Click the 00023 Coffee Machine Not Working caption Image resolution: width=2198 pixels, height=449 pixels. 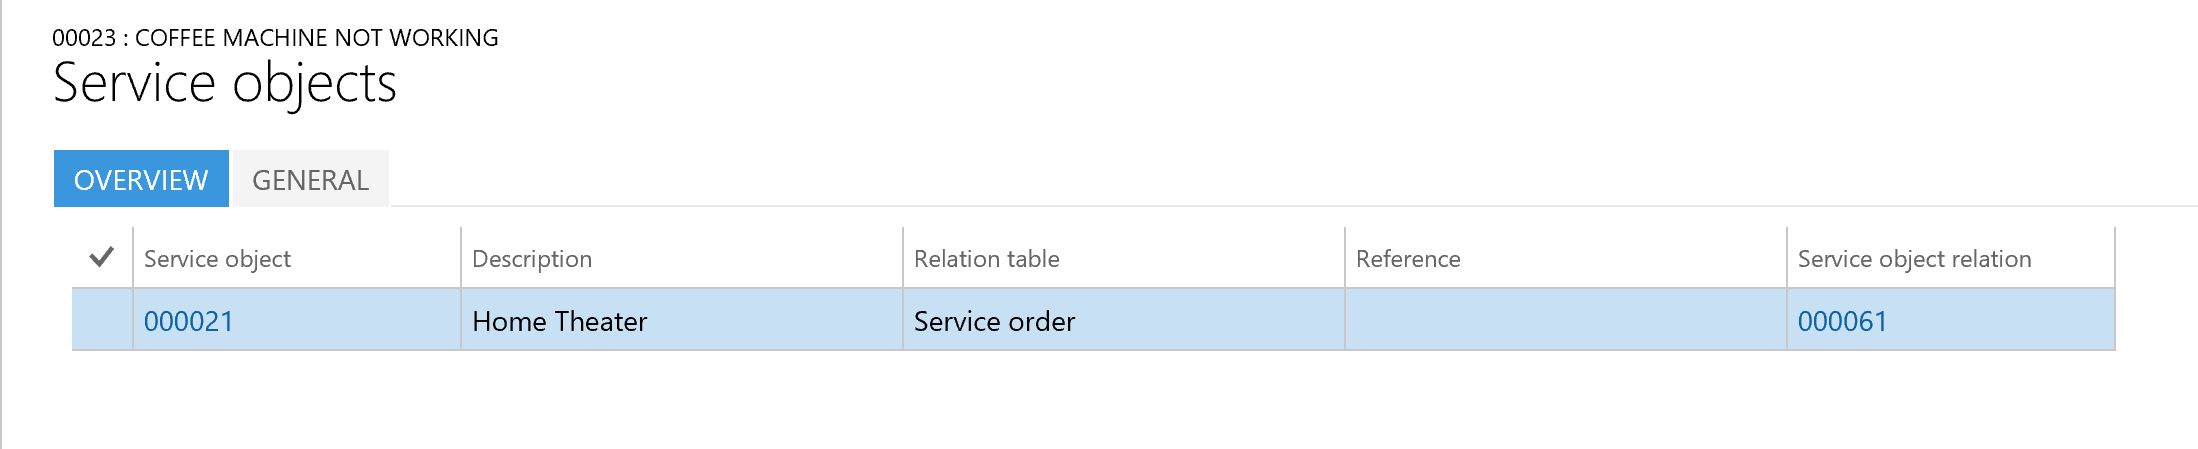pos(275,38)
